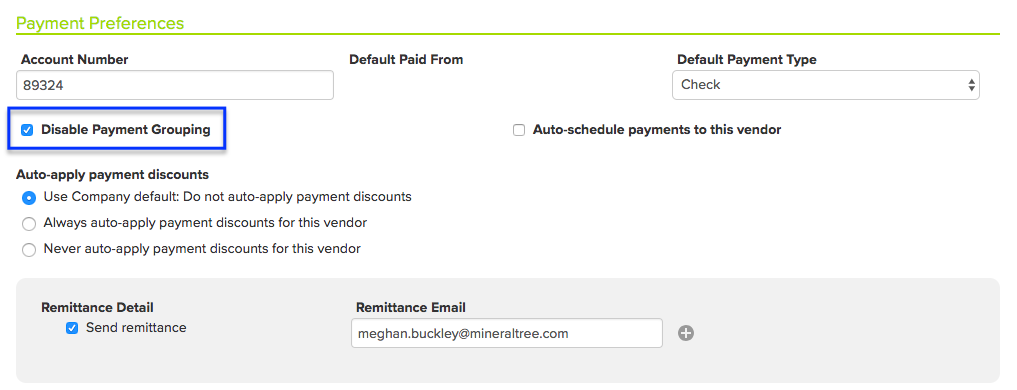The height and width of the screenshot is (390, 1017).
Task: Click the Payment Preferences heading
Action: tap(100, 23)
